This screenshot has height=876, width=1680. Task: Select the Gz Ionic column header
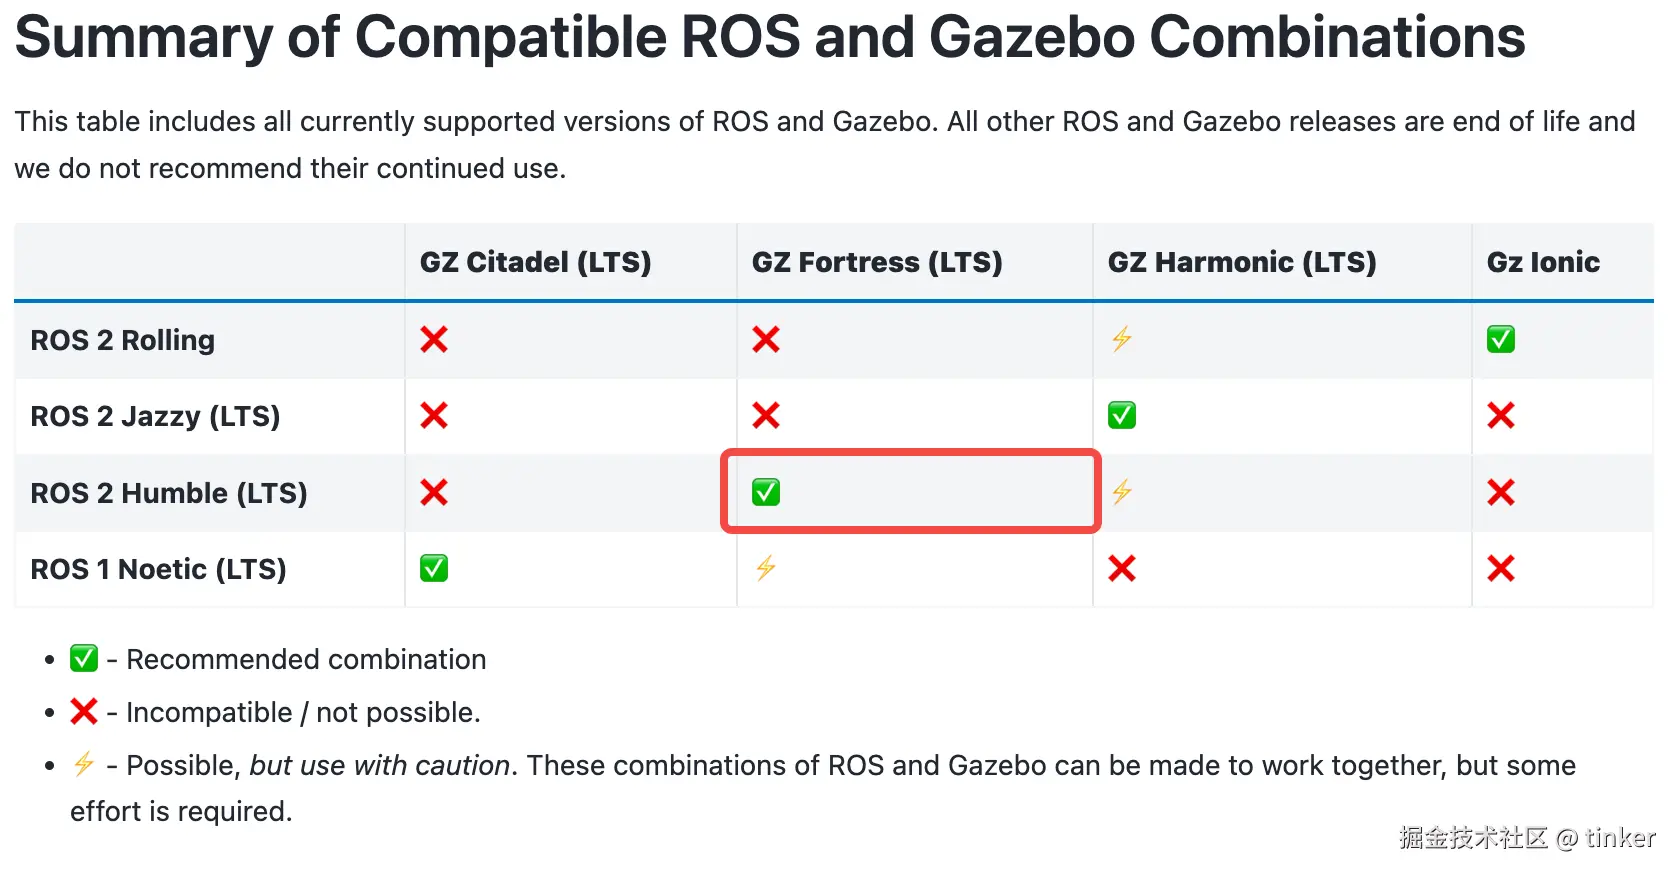(x=1543, y=262)
